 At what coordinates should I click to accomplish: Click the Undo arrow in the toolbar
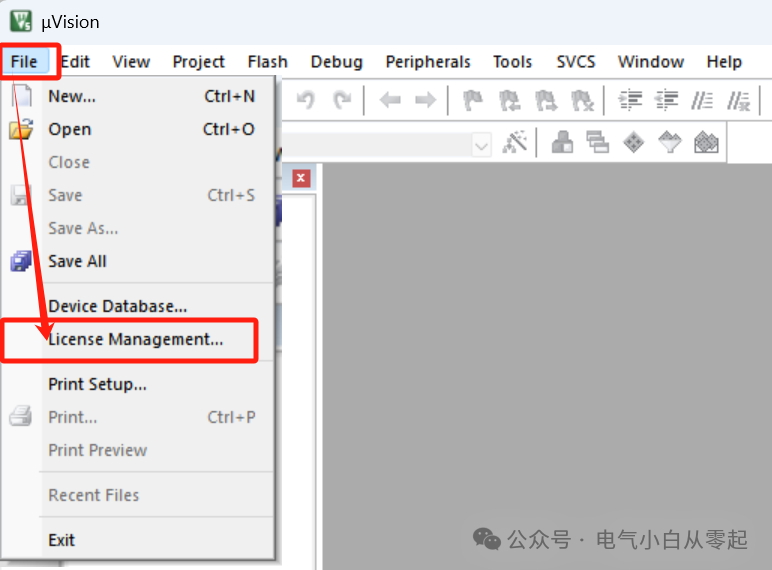[x=307, y=100]
